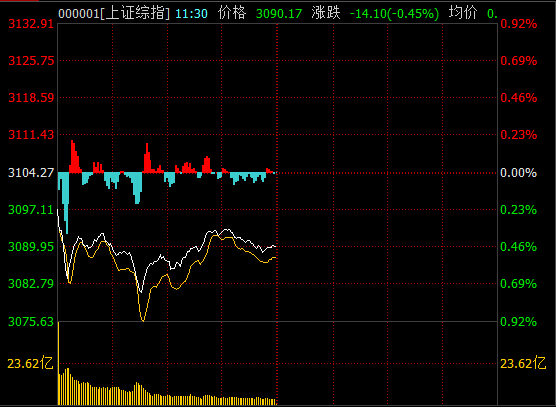The image size is (556, 407).
Task: Select the right 23.62亿 volume label
Action: (523, 363)
